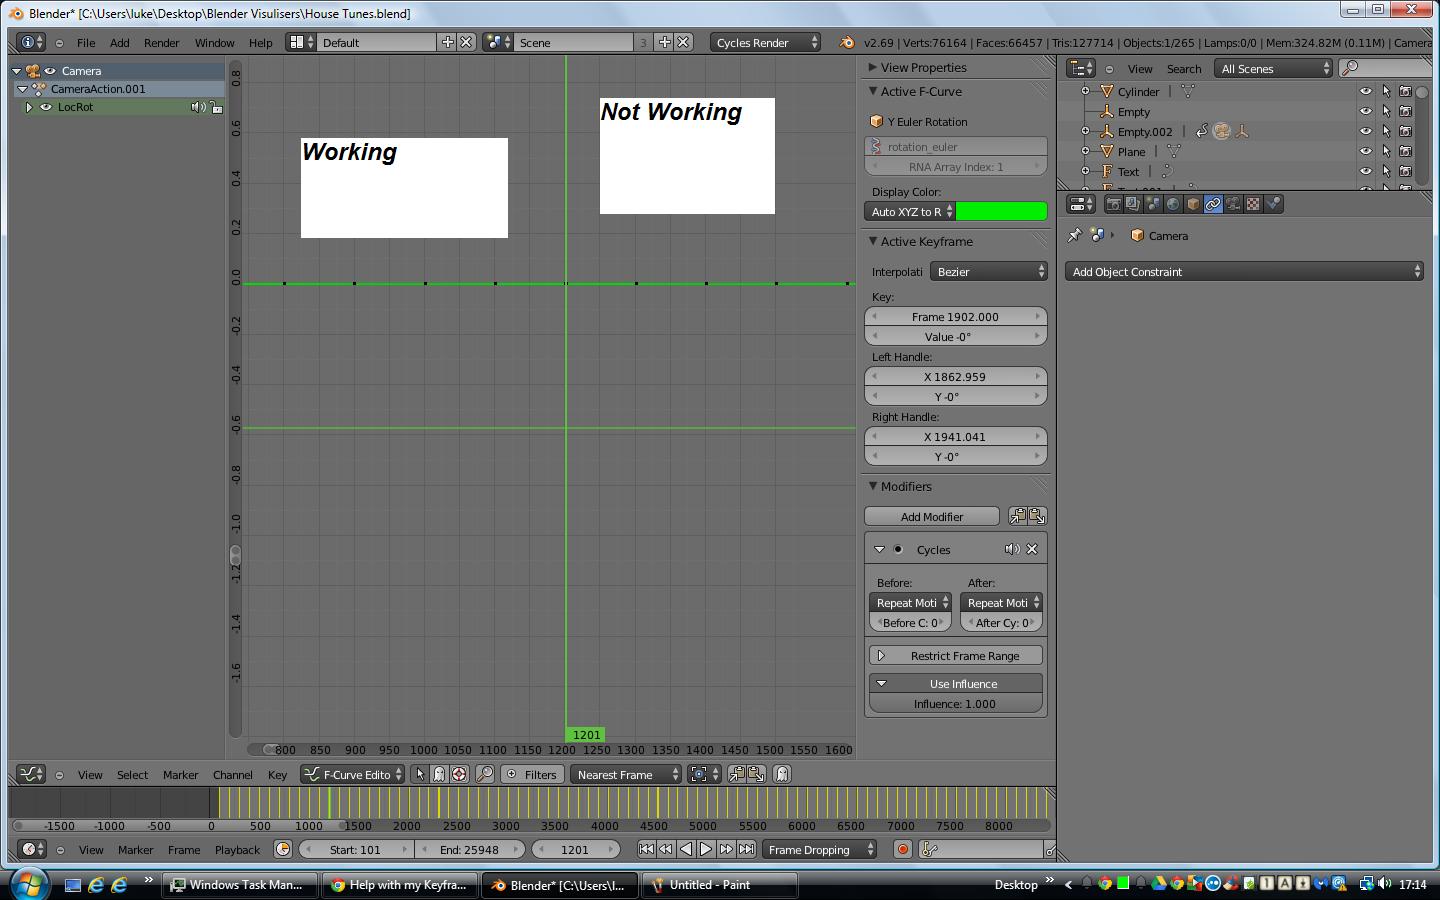Open the Channel menu in F-Curve editor
This screenshot has height=900, width=1440.
click(x=232, y=775)
